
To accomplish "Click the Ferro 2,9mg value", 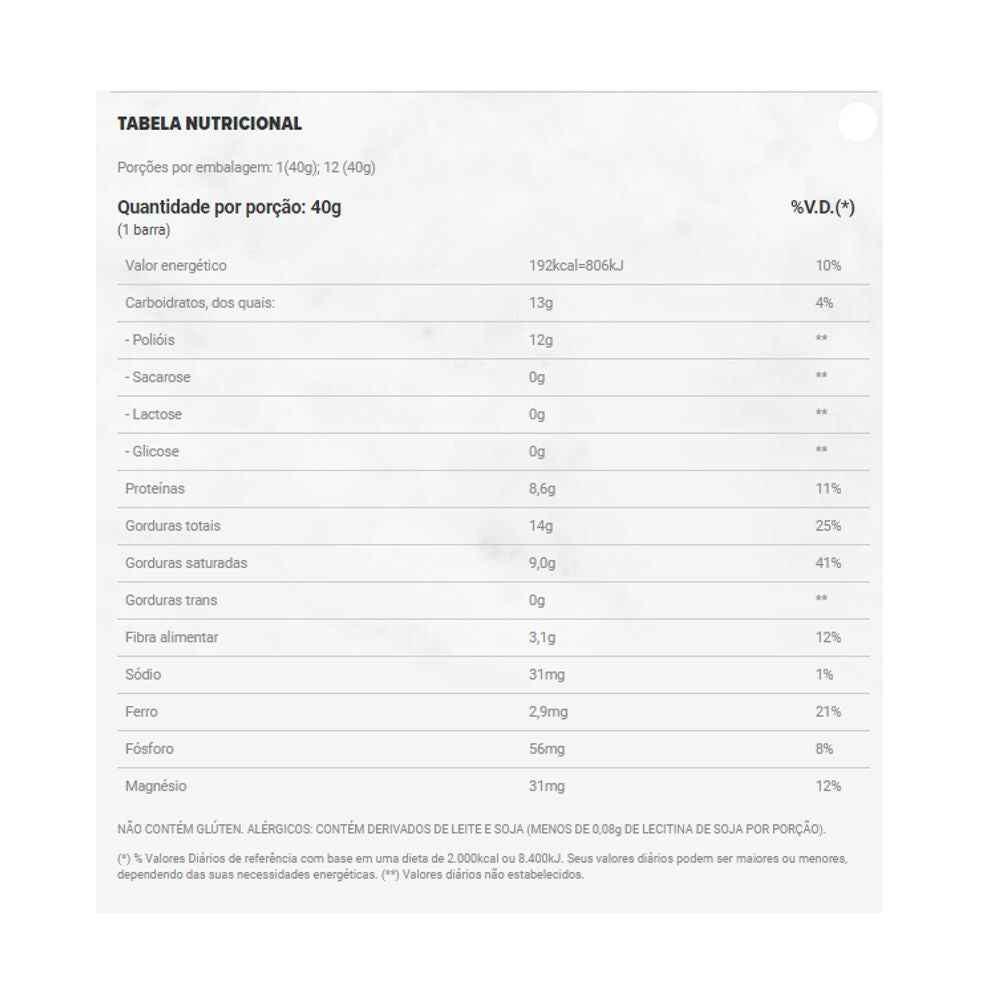I will [x=548, y=712].
